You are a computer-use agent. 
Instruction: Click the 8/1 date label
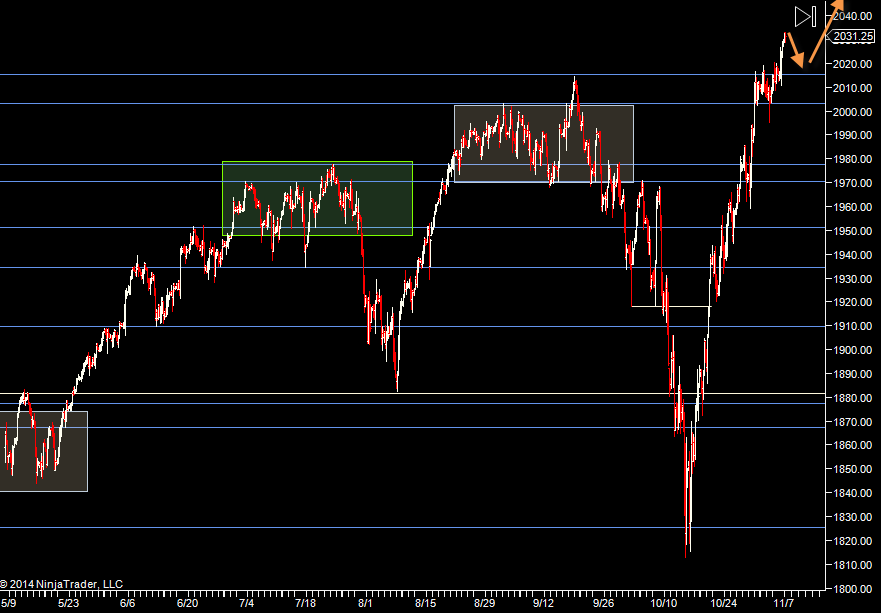[365, 603]
